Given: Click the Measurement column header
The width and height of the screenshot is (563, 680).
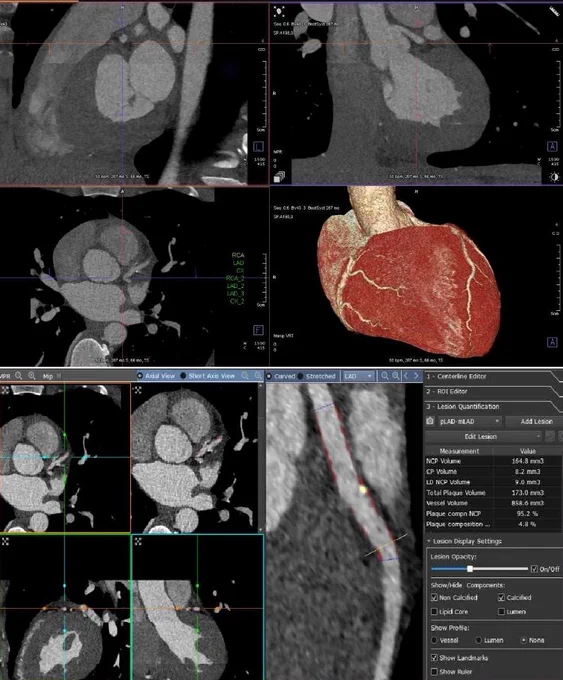Looking at the screenshot, I should (x=459, y=451).
